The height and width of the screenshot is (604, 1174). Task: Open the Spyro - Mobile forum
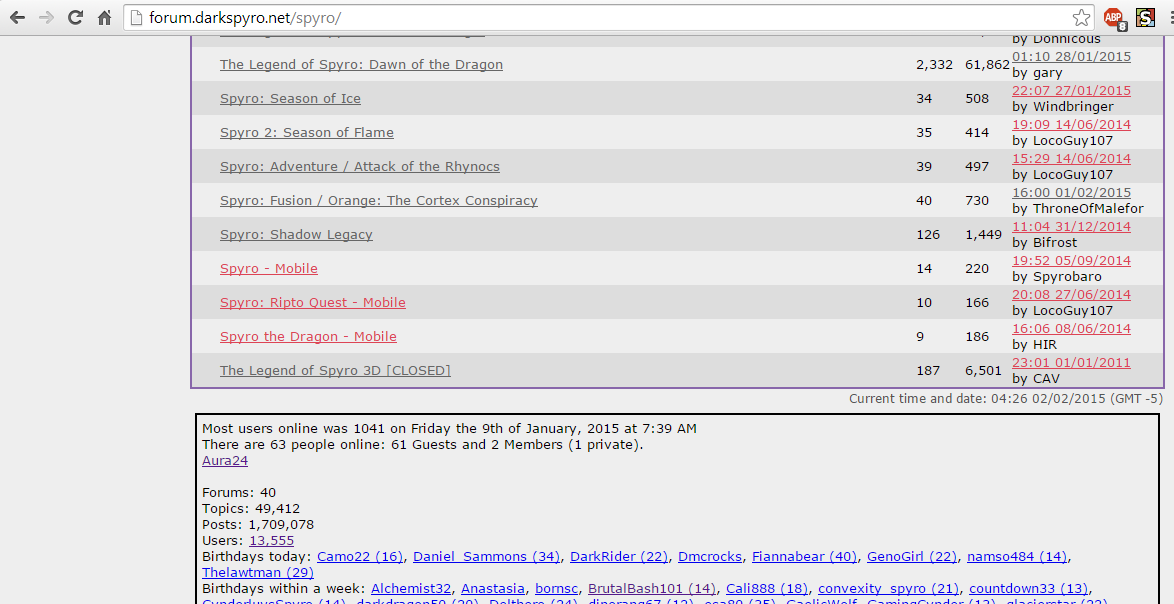[268, 269]
